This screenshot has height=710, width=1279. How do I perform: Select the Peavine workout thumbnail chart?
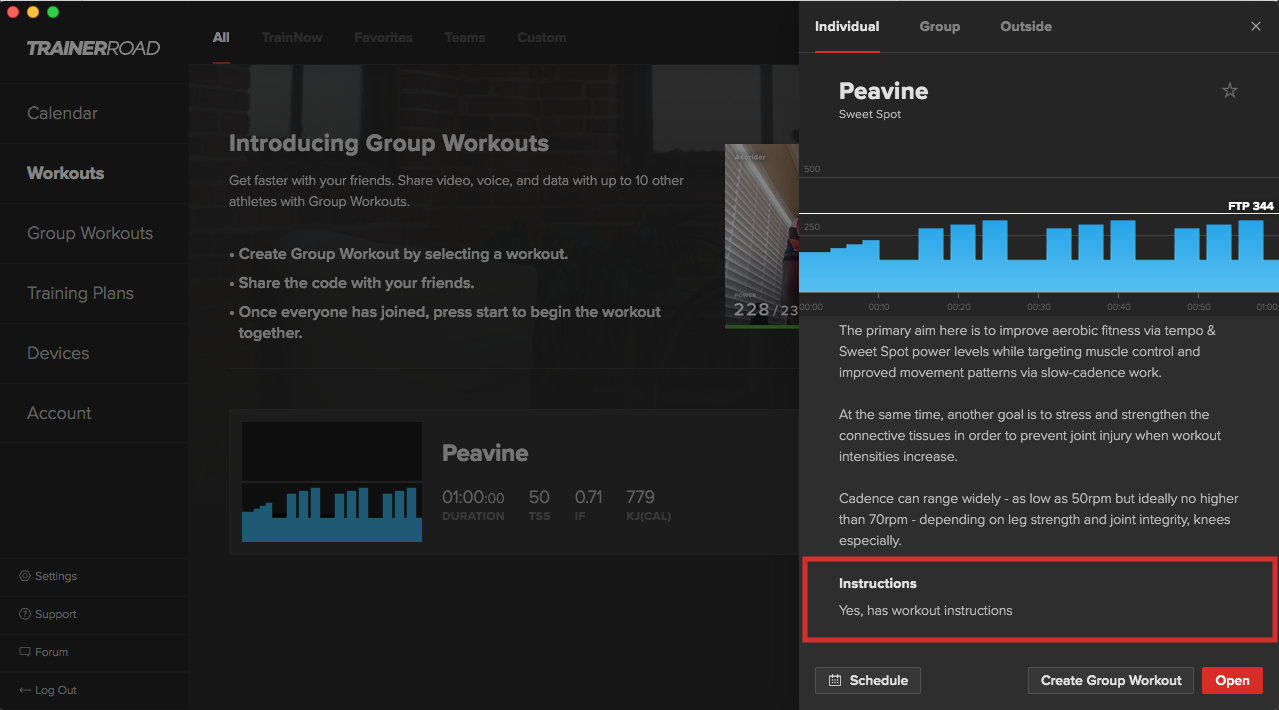point(332,482)
